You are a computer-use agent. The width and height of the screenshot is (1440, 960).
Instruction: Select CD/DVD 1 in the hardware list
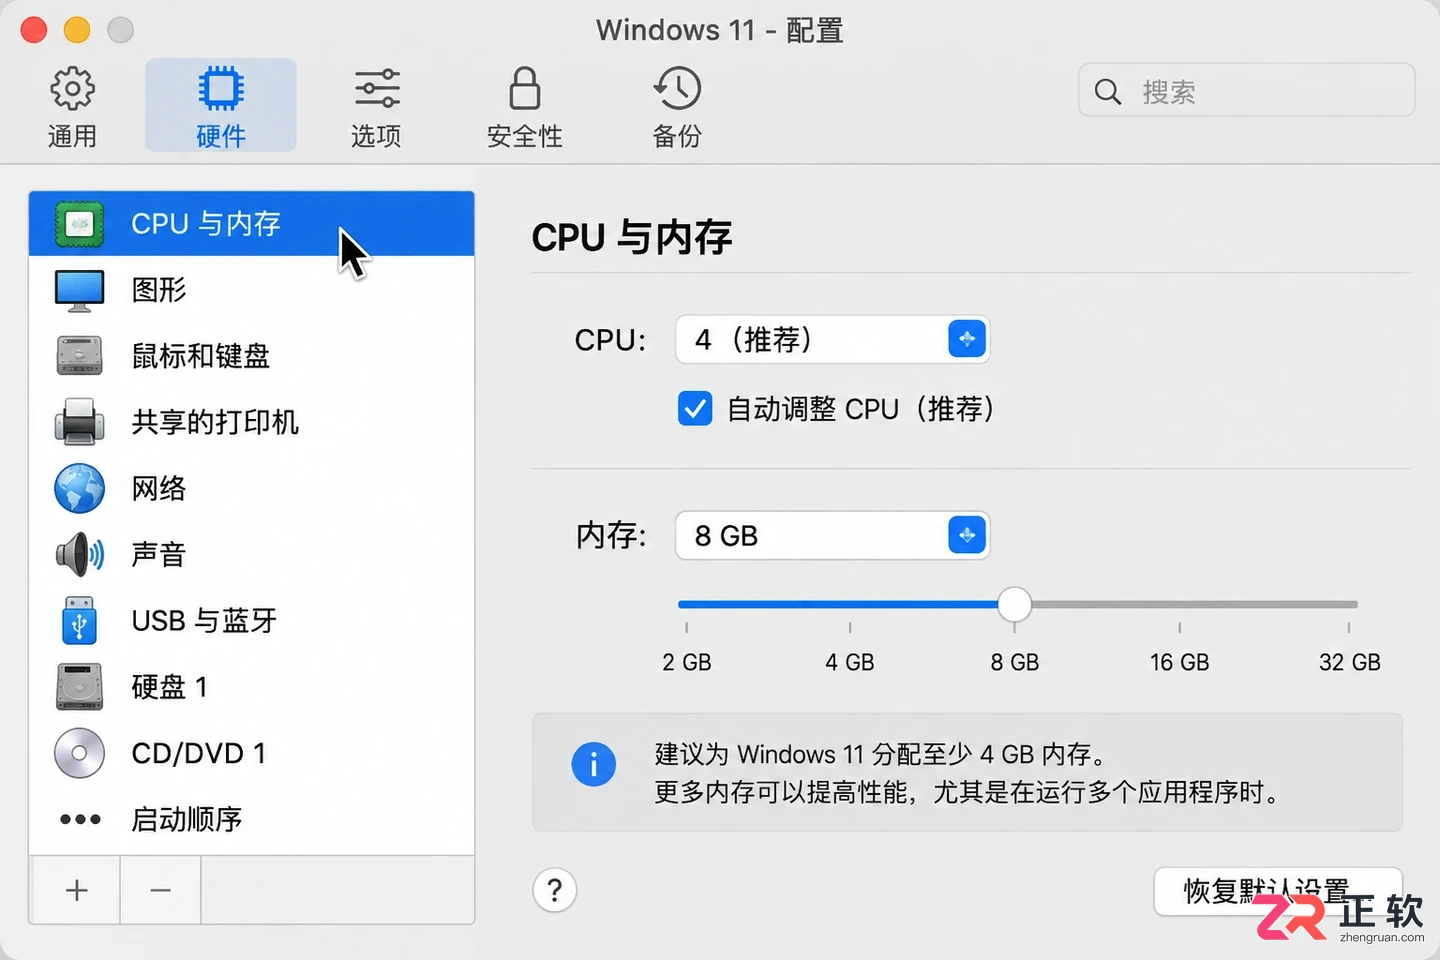coord(251,753)
